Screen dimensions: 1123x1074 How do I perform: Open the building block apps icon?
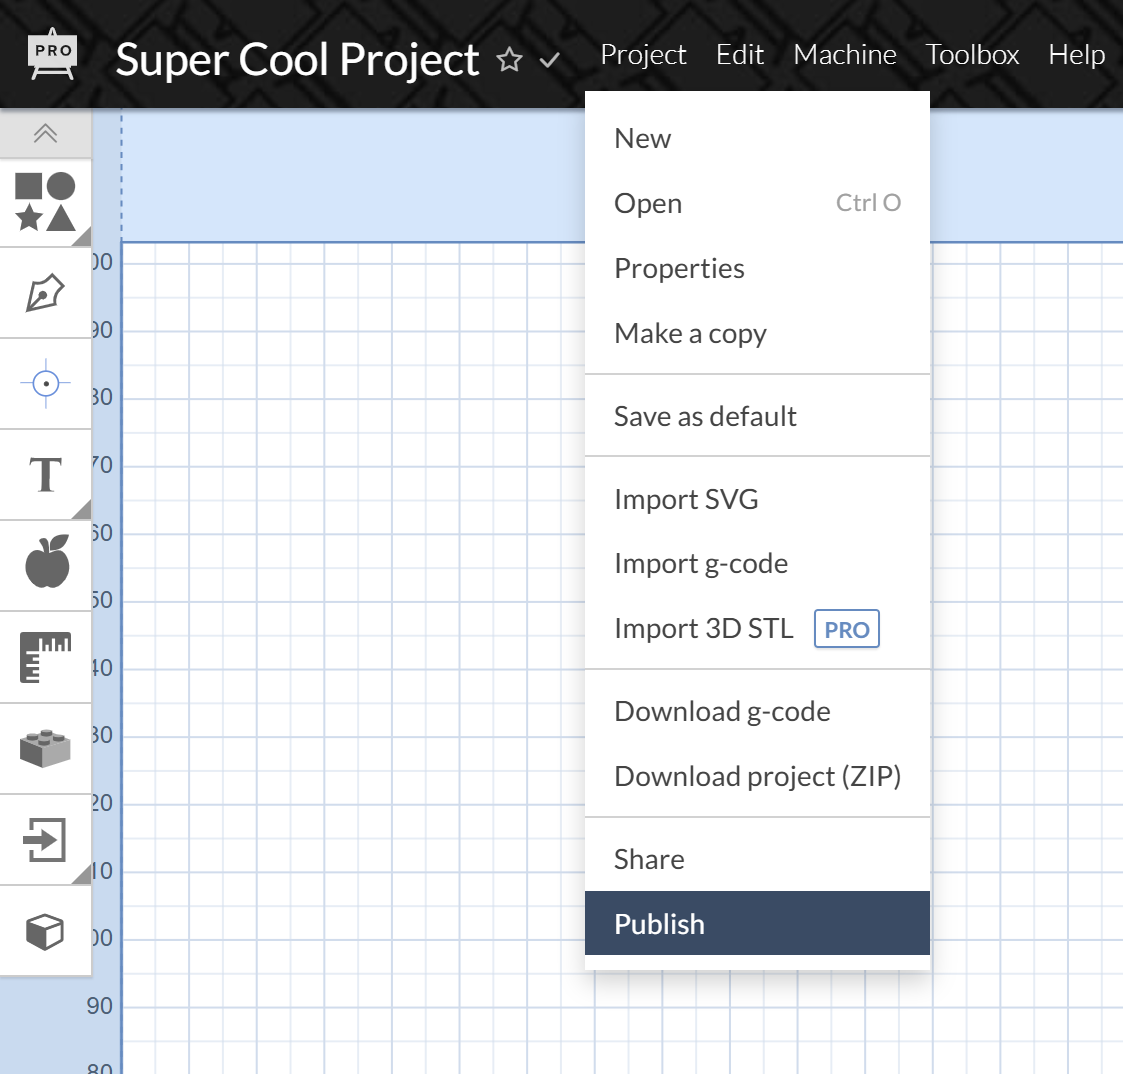click(45, 748)
